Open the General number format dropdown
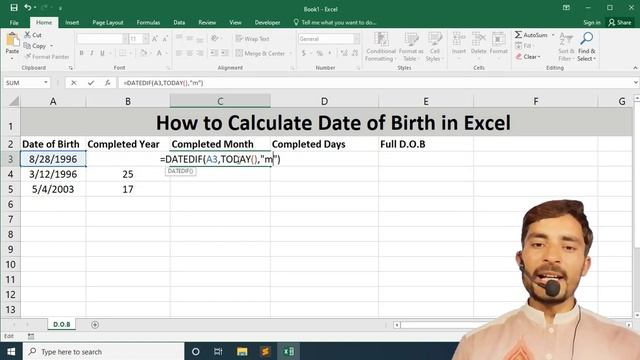The image size is (640, 360). pyautogui.click(x=357, y=39)
